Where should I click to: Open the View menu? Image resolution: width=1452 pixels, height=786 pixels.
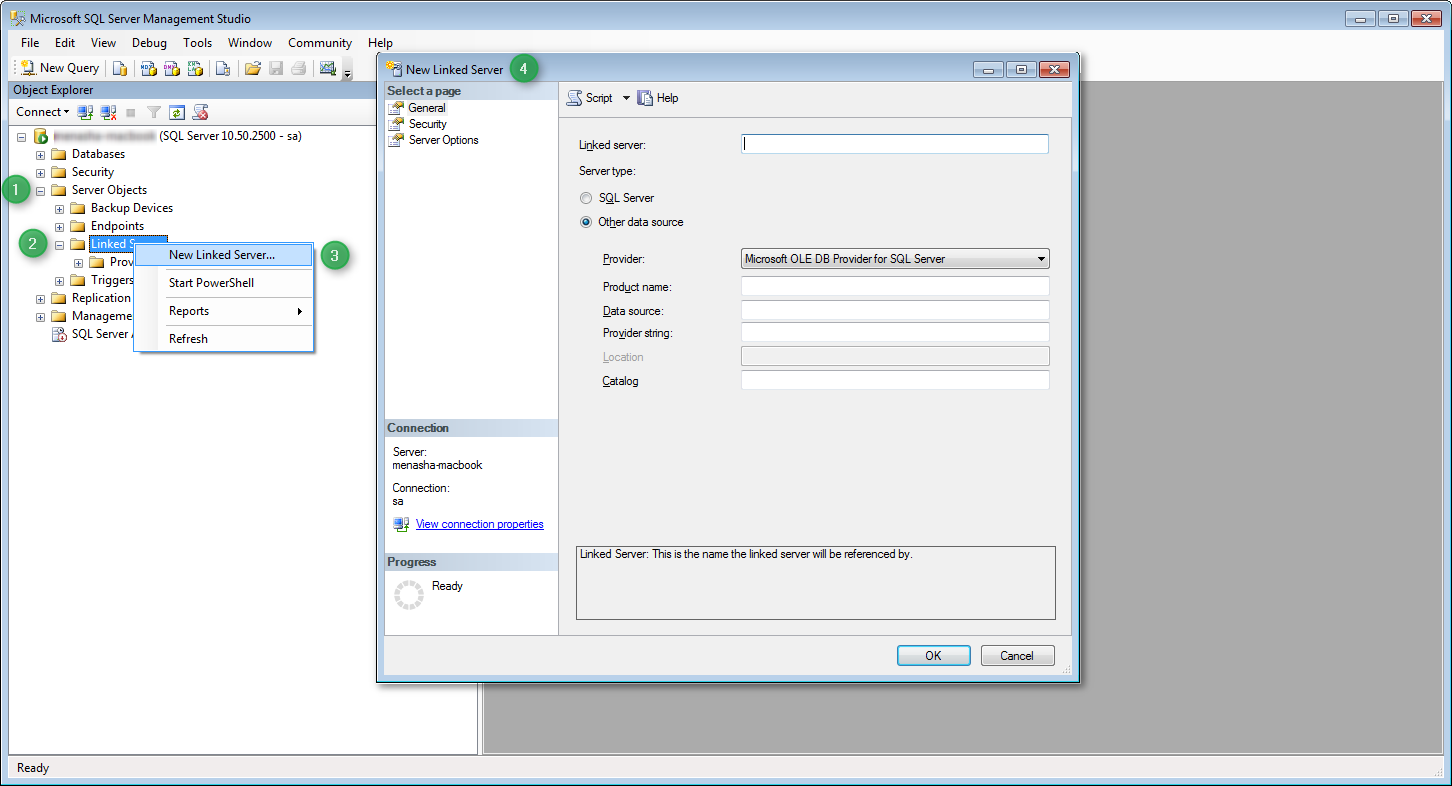[x=104, y=43]
